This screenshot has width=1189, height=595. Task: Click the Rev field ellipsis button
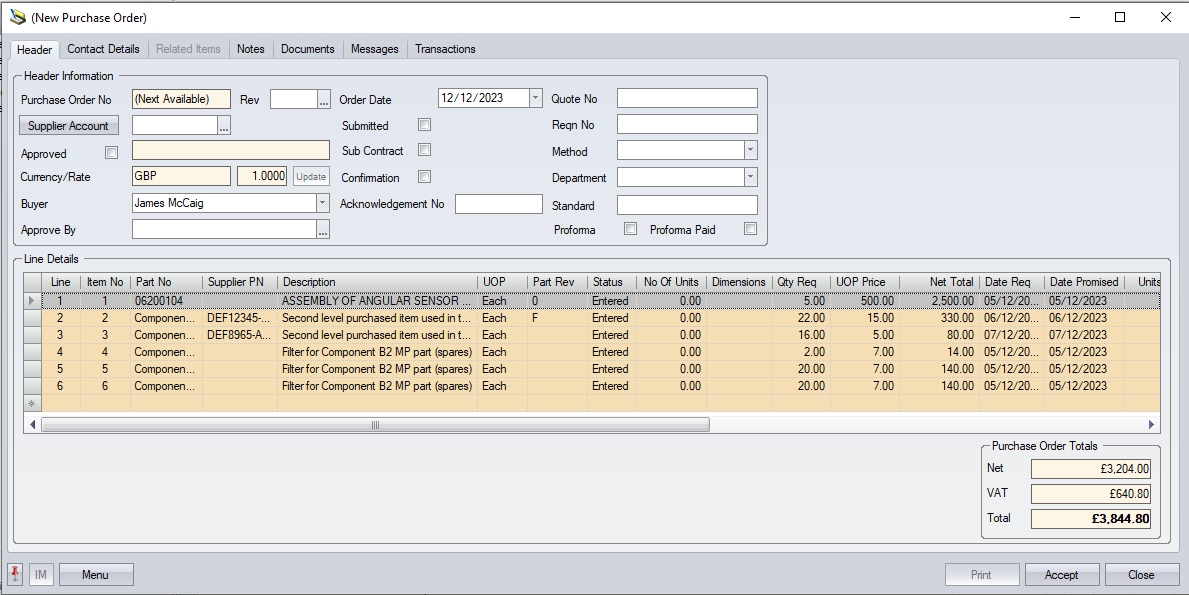point(323,99)
